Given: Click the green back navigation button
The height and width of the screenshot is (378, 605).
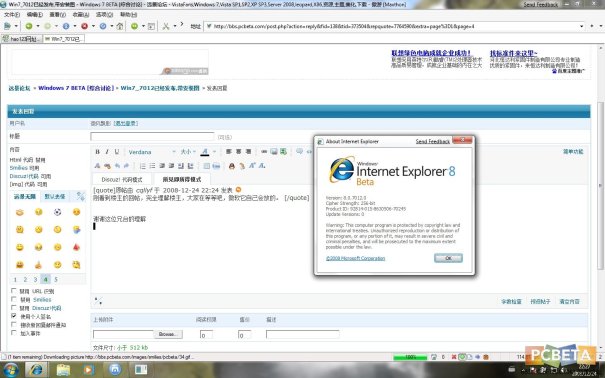Looking at the screenshot, I should click(x=29, y=26).
